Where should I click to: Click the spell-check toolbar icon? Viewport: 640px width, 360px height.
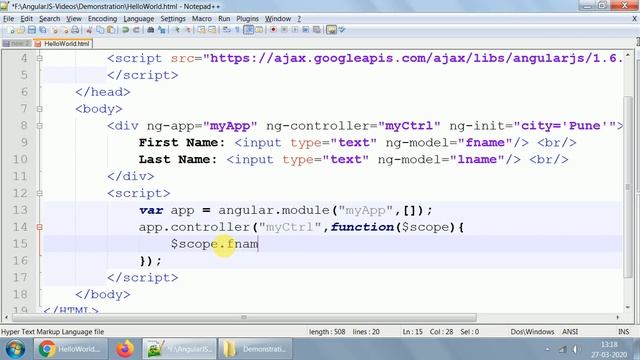342,30
